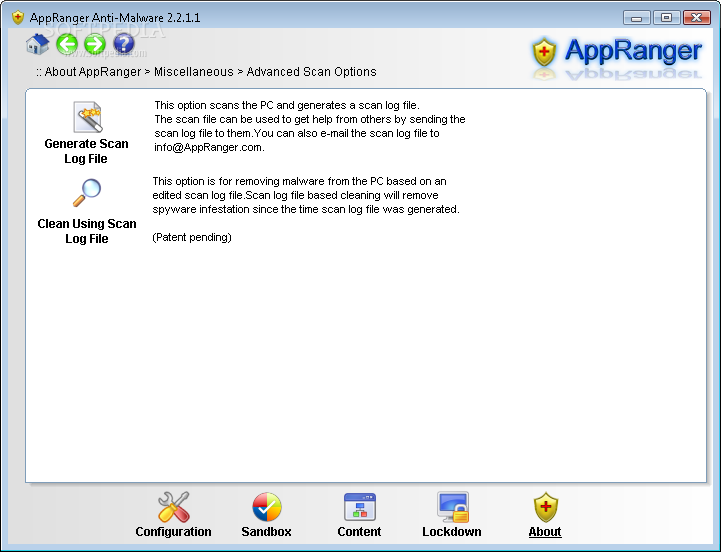Open Configuration tools icon
Viewport: 721px width, 552px height.
[x=173, y=507]
